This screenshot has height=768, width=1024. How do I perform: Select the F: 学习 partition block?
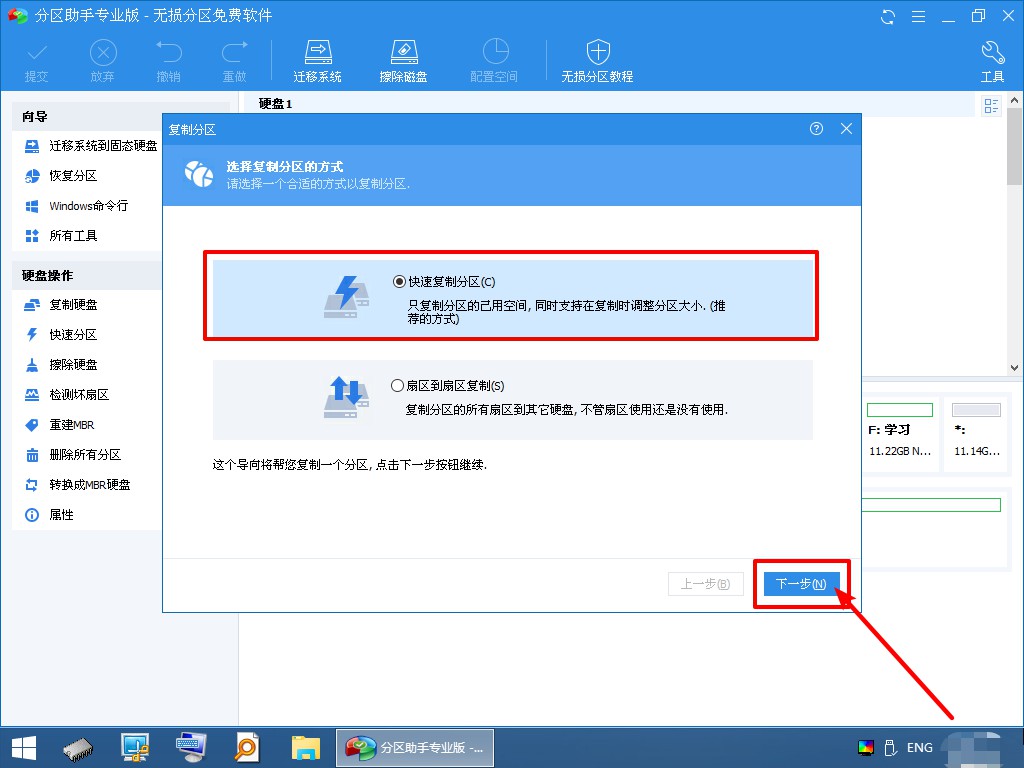pyautogui.click(x=901, y=434)
